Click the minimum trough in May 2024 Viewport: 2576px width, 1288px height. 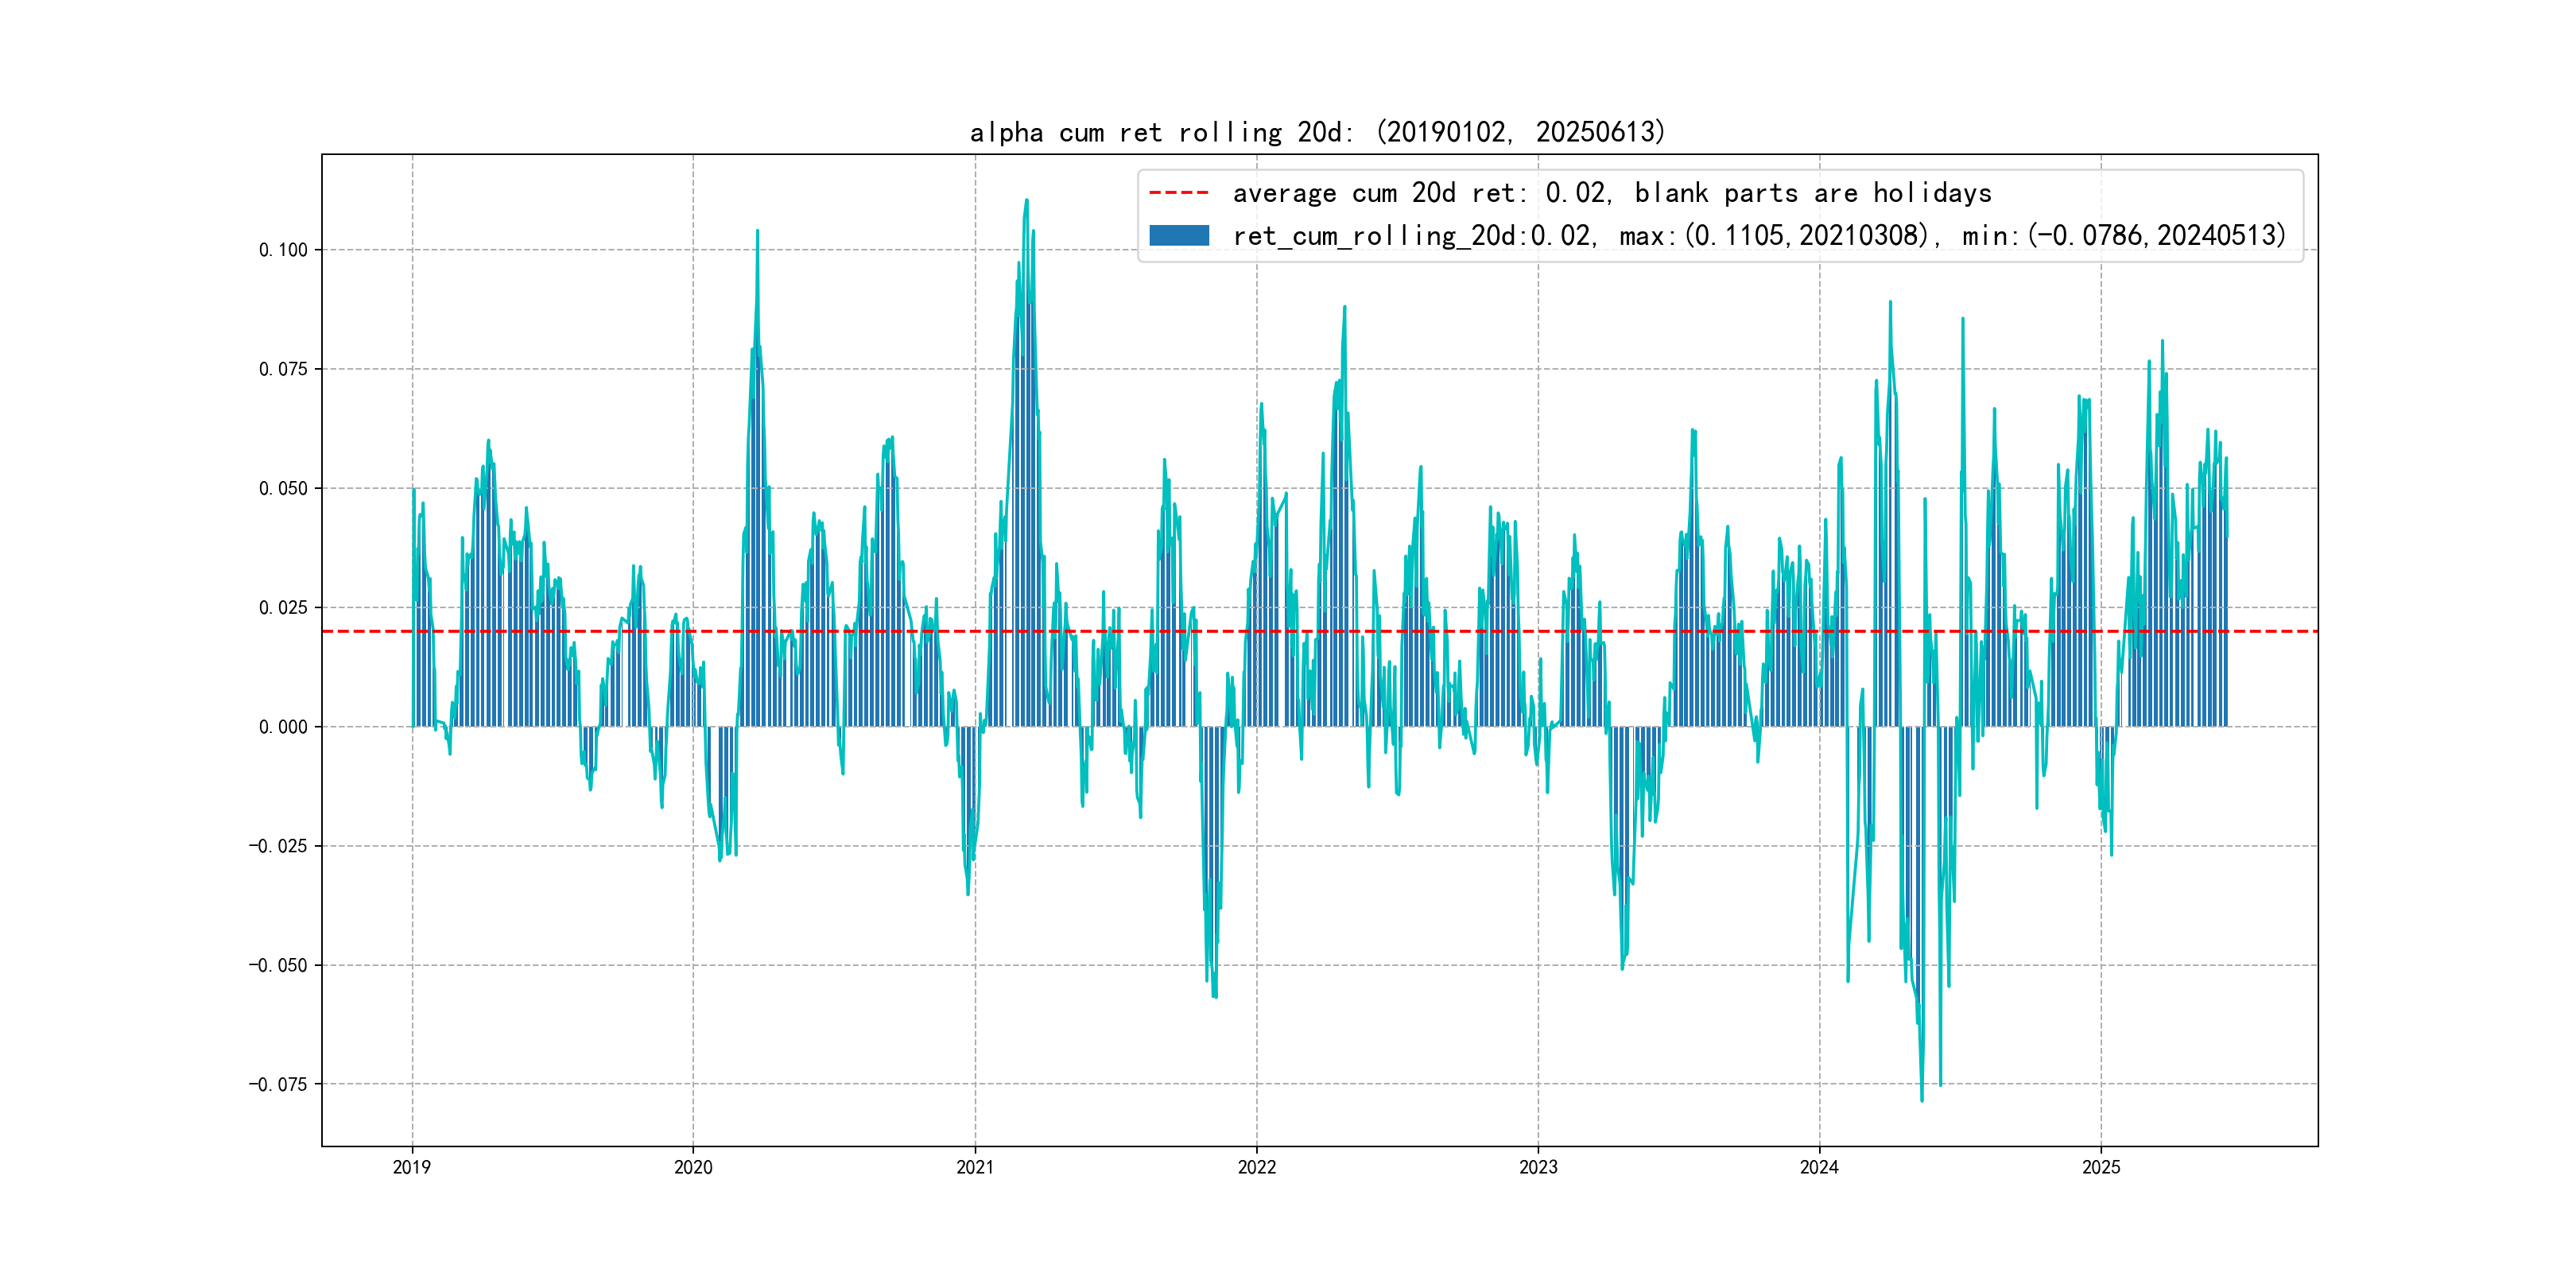click(x=1921, y=1098)
